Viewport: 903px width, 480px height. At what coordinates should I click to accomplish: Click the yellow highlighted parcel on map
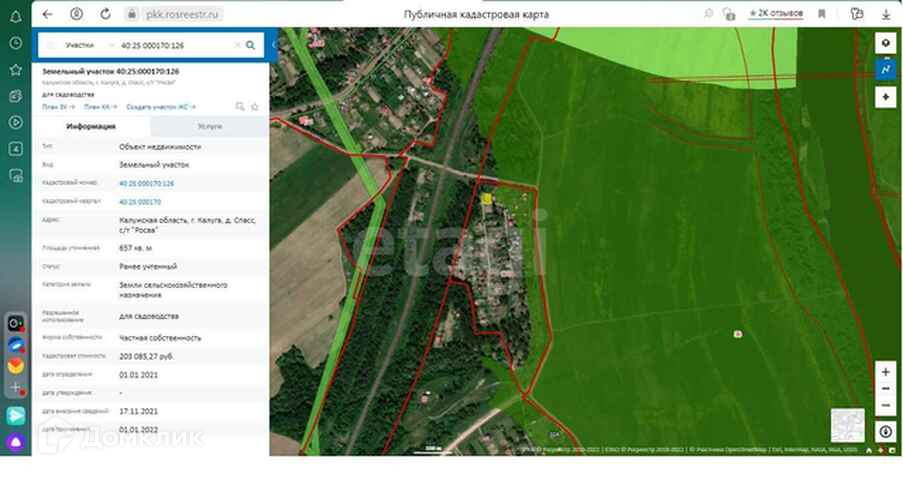pyautogui.click(x=487, y=199)
